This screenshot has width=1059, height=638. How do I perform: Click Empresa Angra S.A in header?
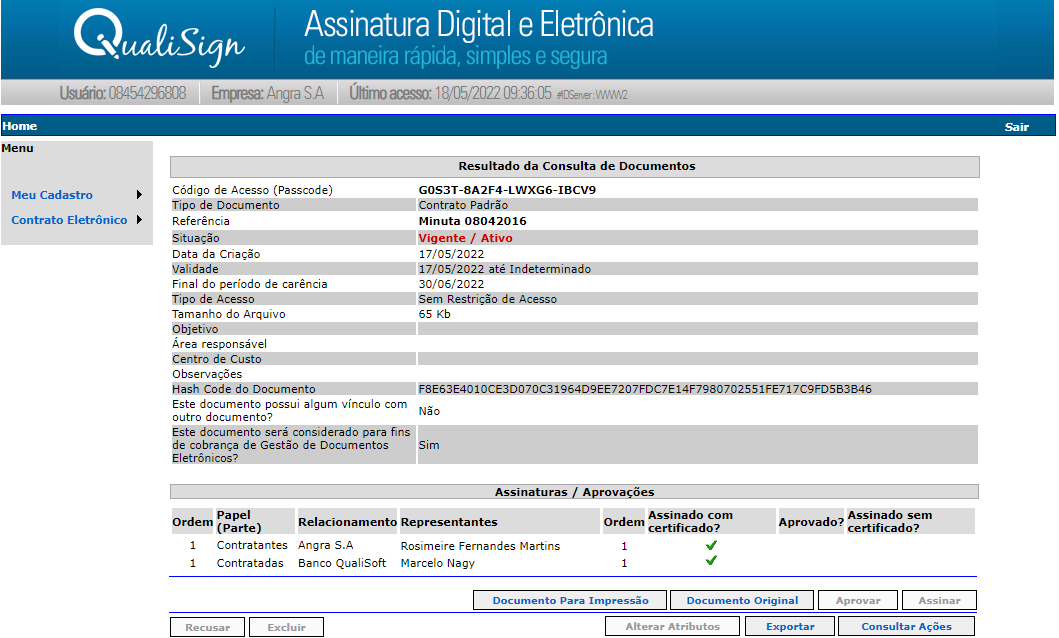pyautogui.click(x=267, y=93)
